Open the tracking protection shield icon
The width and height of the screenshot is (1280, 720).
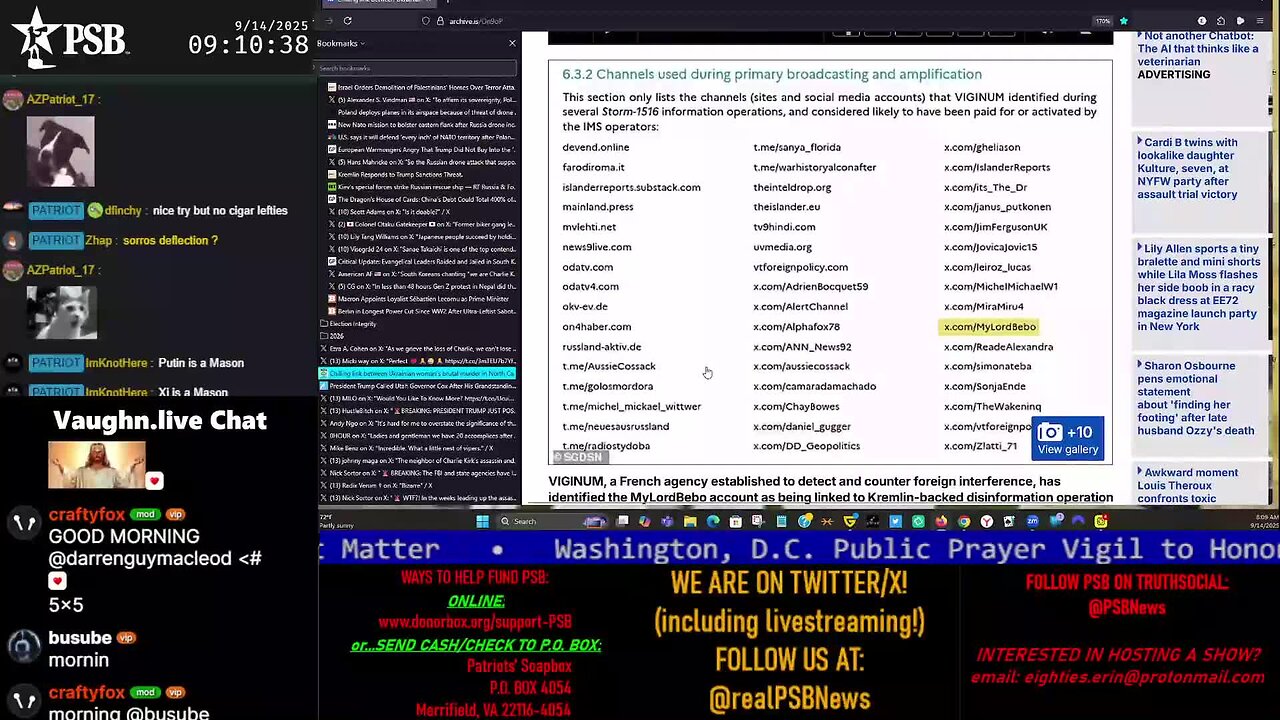(x=426, y=21)
